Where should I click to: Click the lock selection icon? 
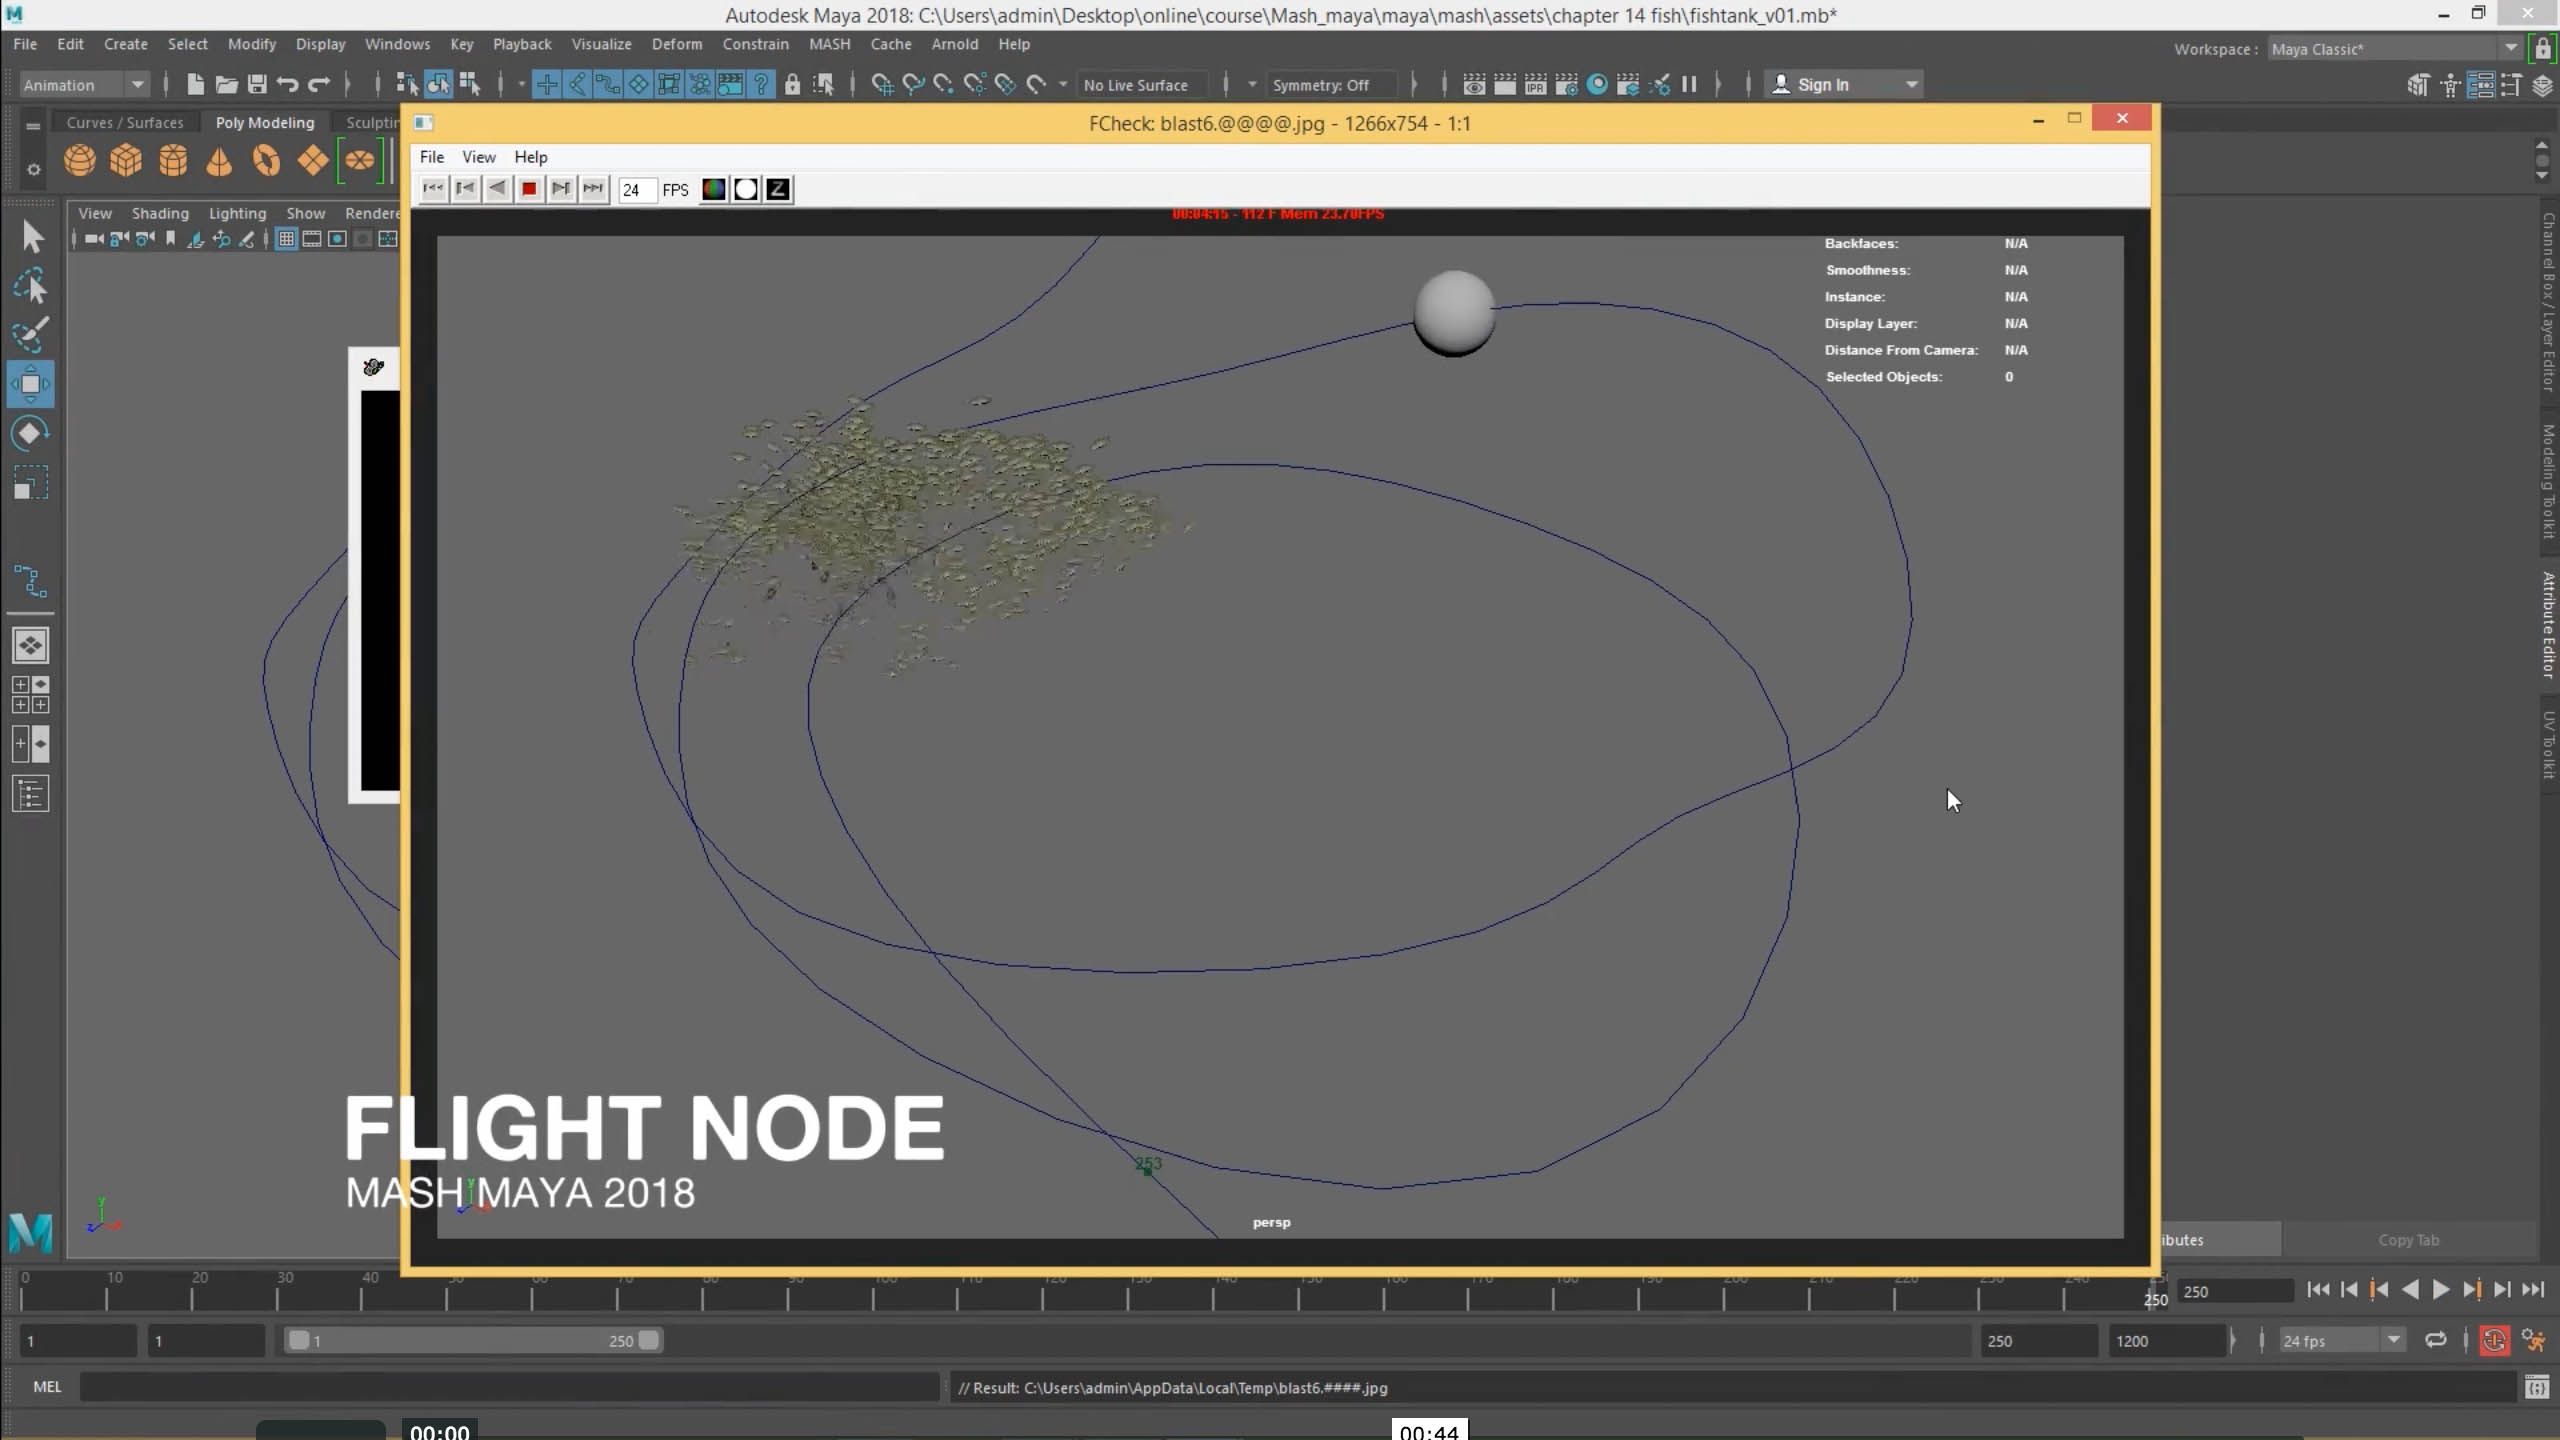click(792, 85)
